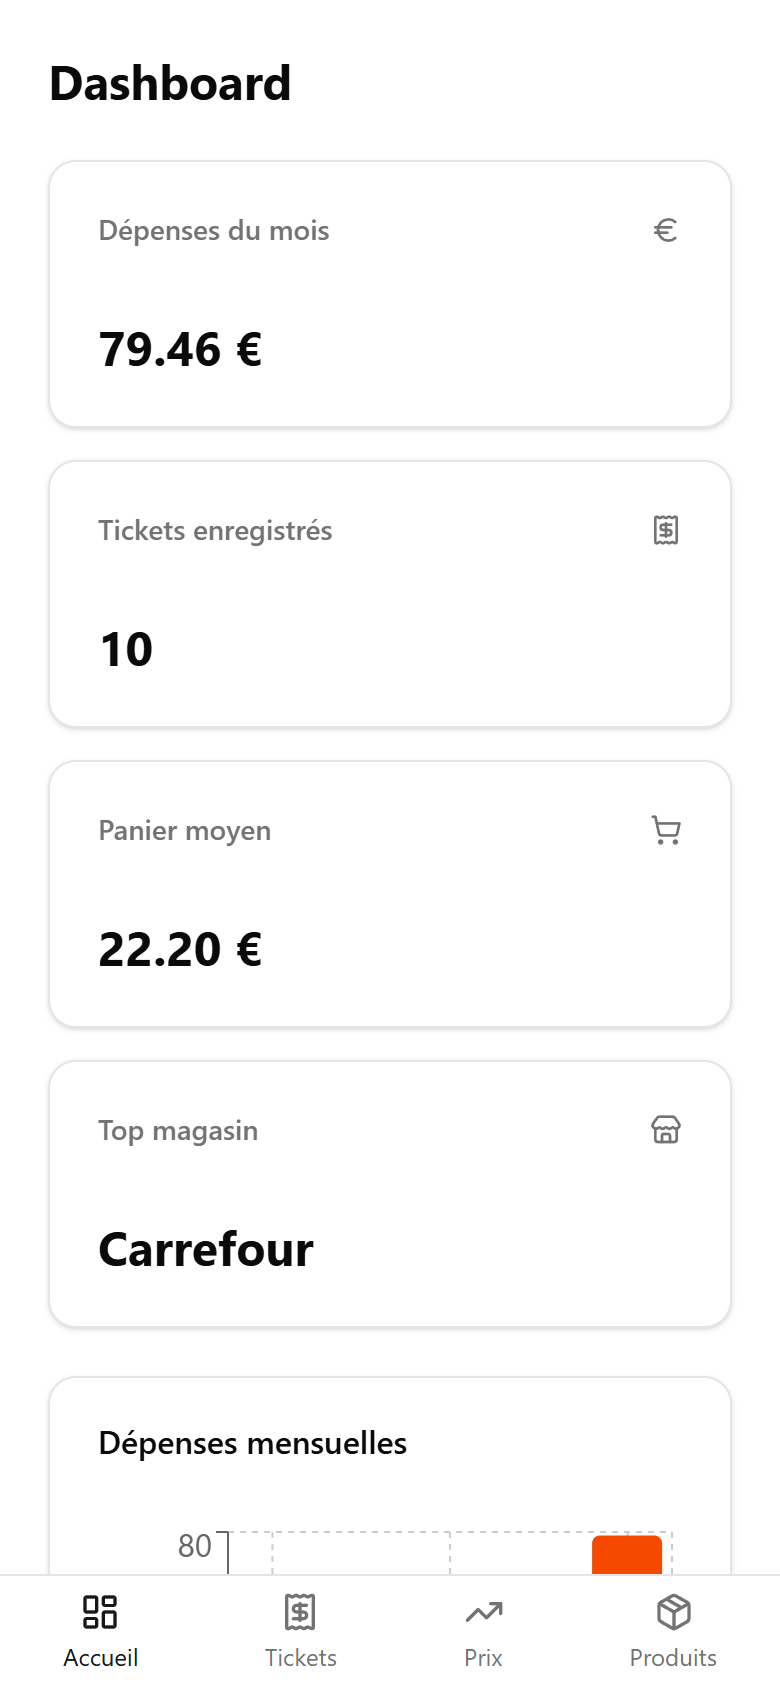Viewport: 780px width, 1688px height.
Task: Select the Accueil tab label
Action: tap(101, 1658)
